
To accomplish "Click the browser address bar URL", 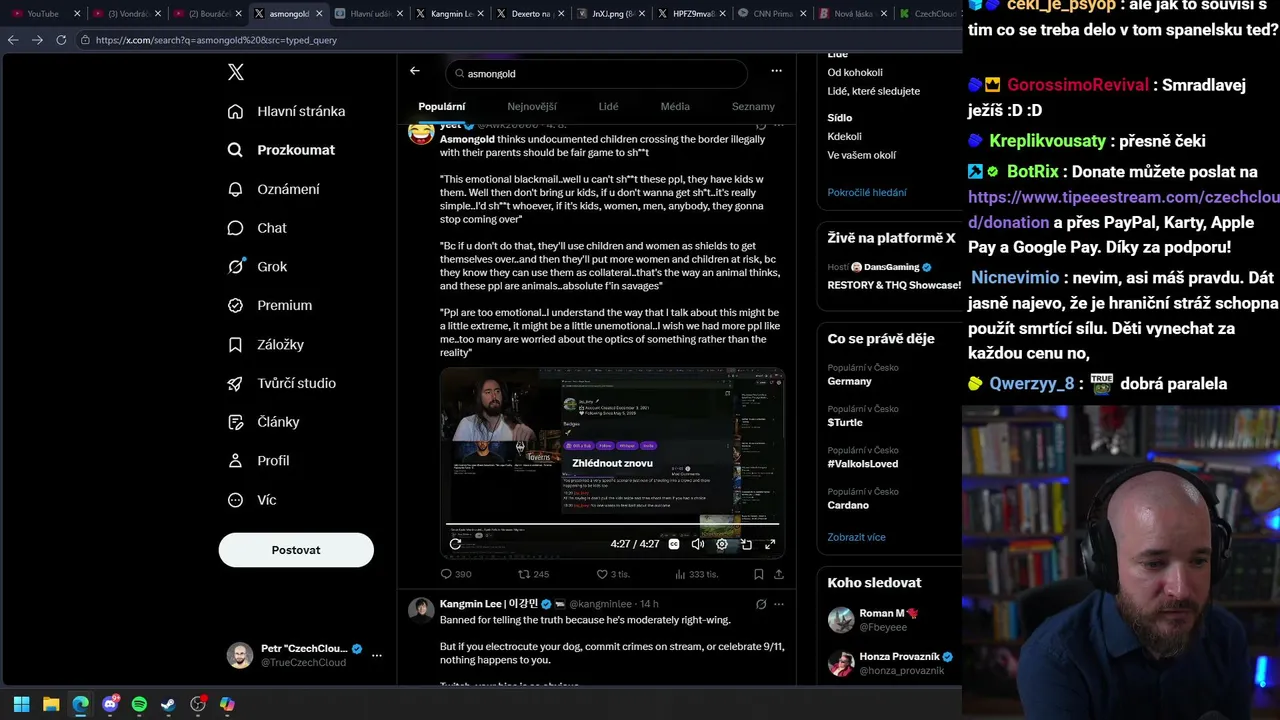I will [x=217, y=40].
